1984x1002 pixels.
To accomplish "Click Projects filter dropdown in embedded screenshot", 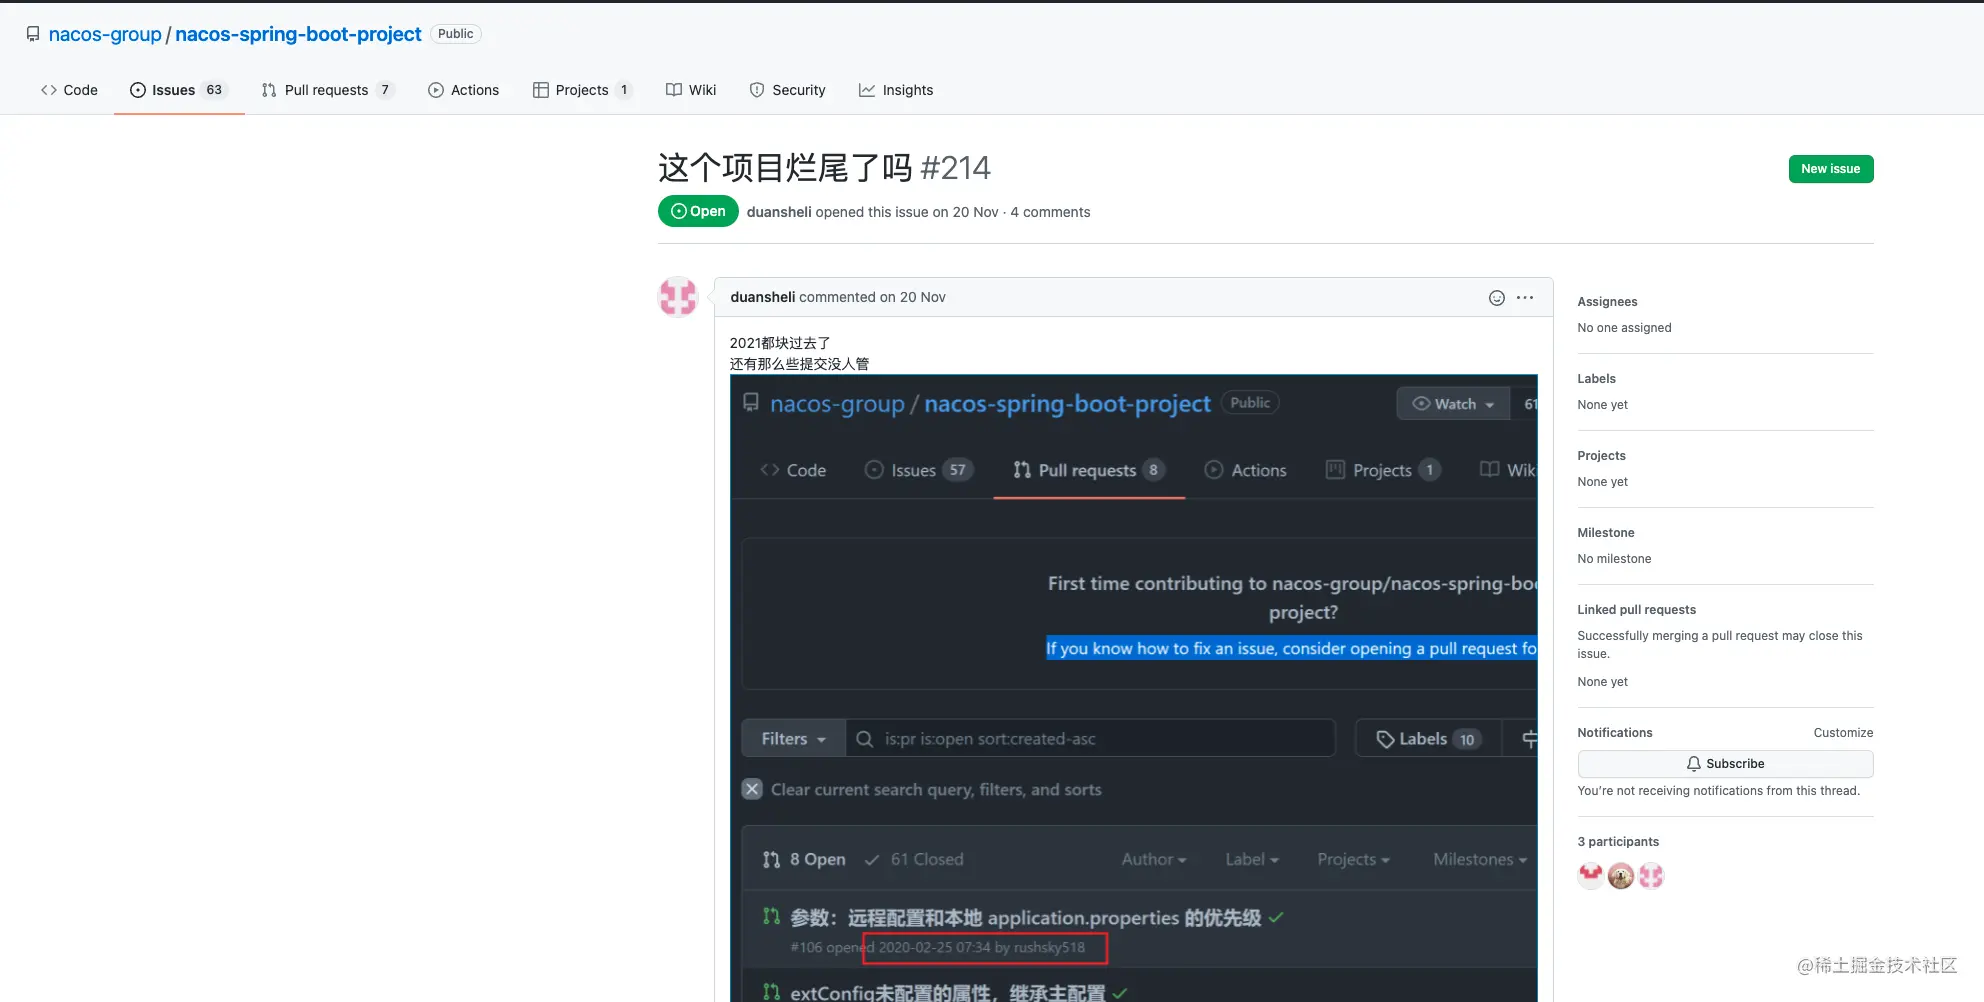I will tap(1353, 859).
